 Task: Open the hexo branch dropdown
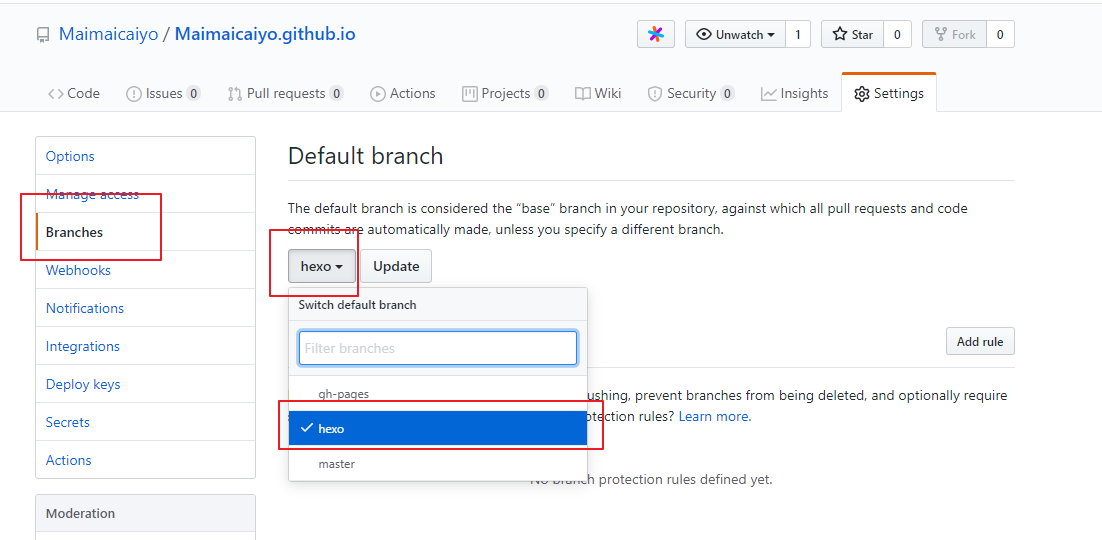click(x=322, y=266)
